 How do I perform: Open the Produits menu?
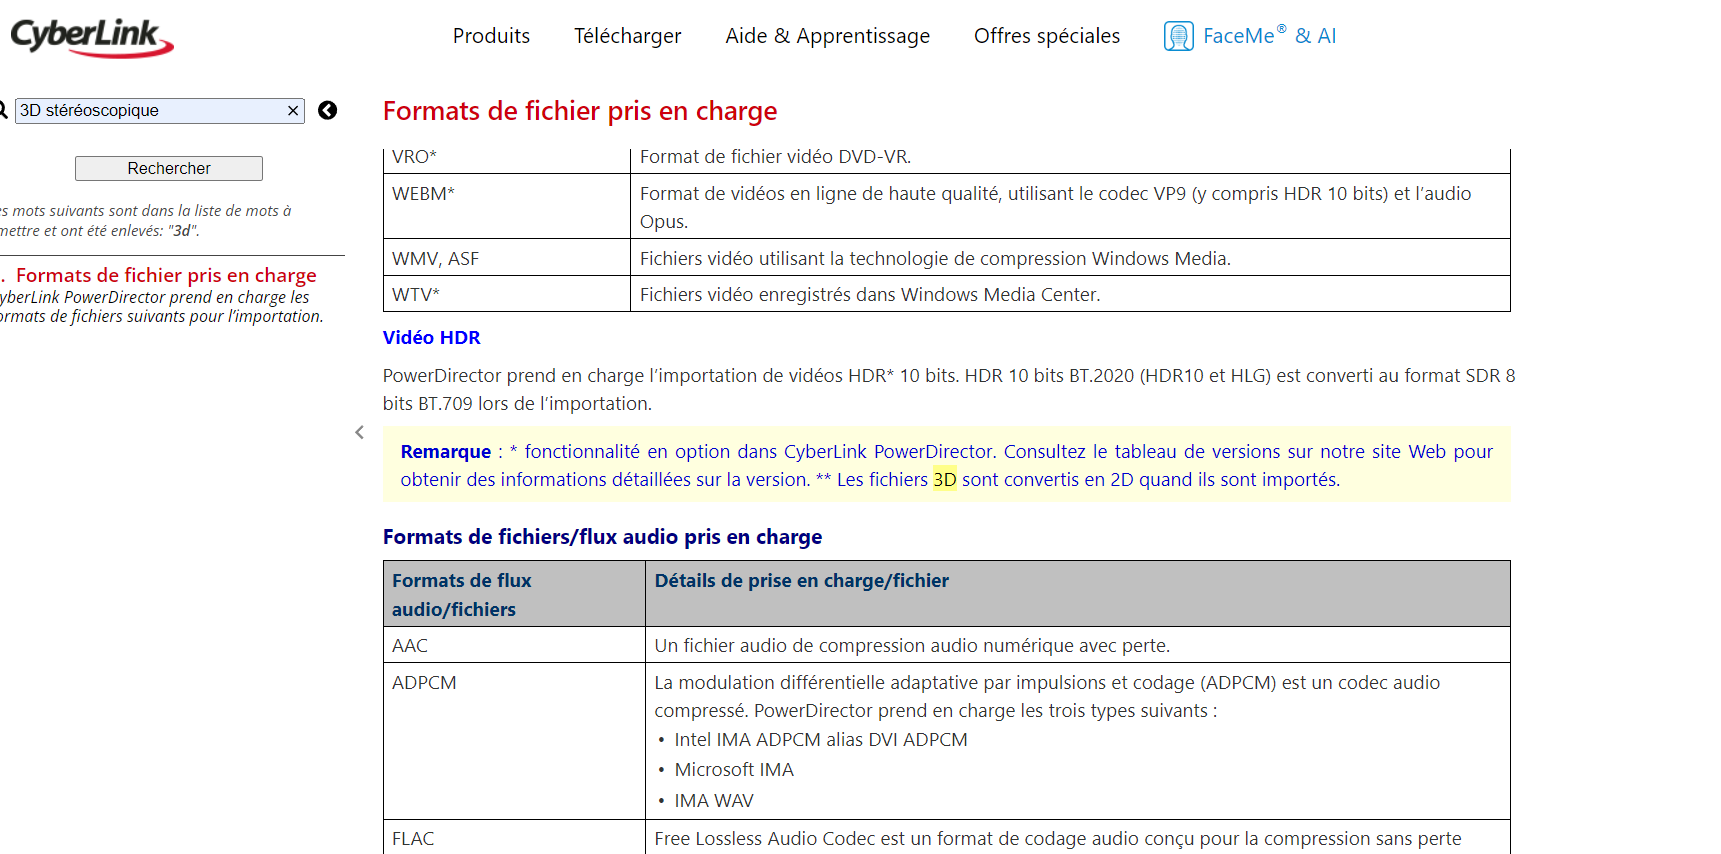click(x=491, y=36)
